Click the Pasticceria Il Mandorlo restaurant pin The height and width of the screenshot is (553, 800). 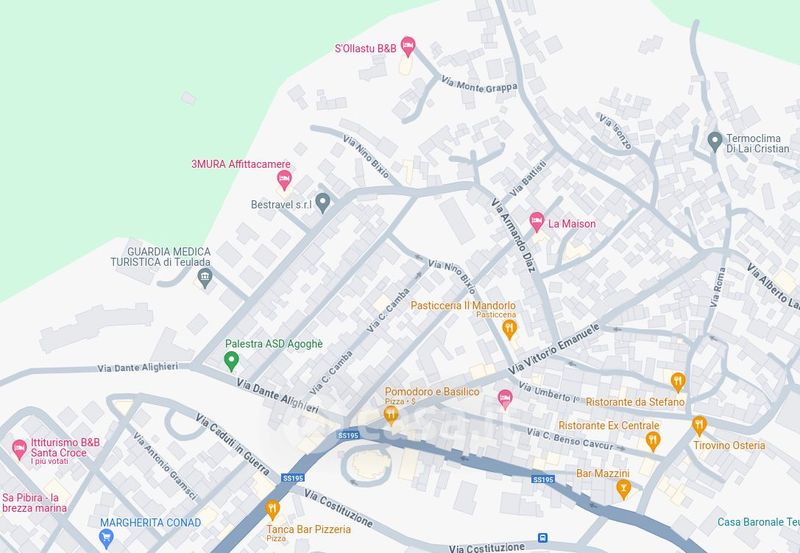[x=509, y=329]
